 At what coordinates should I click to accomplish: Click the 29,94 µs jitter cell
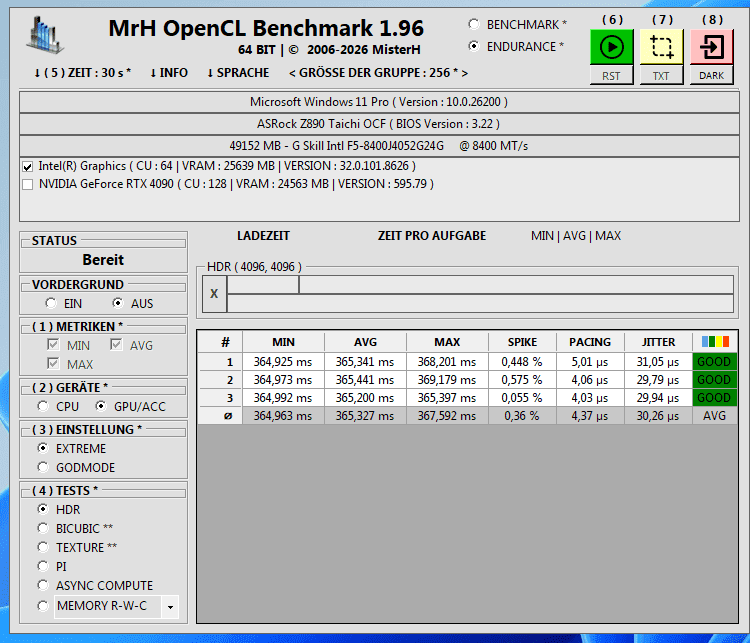[x=658, y=398]
